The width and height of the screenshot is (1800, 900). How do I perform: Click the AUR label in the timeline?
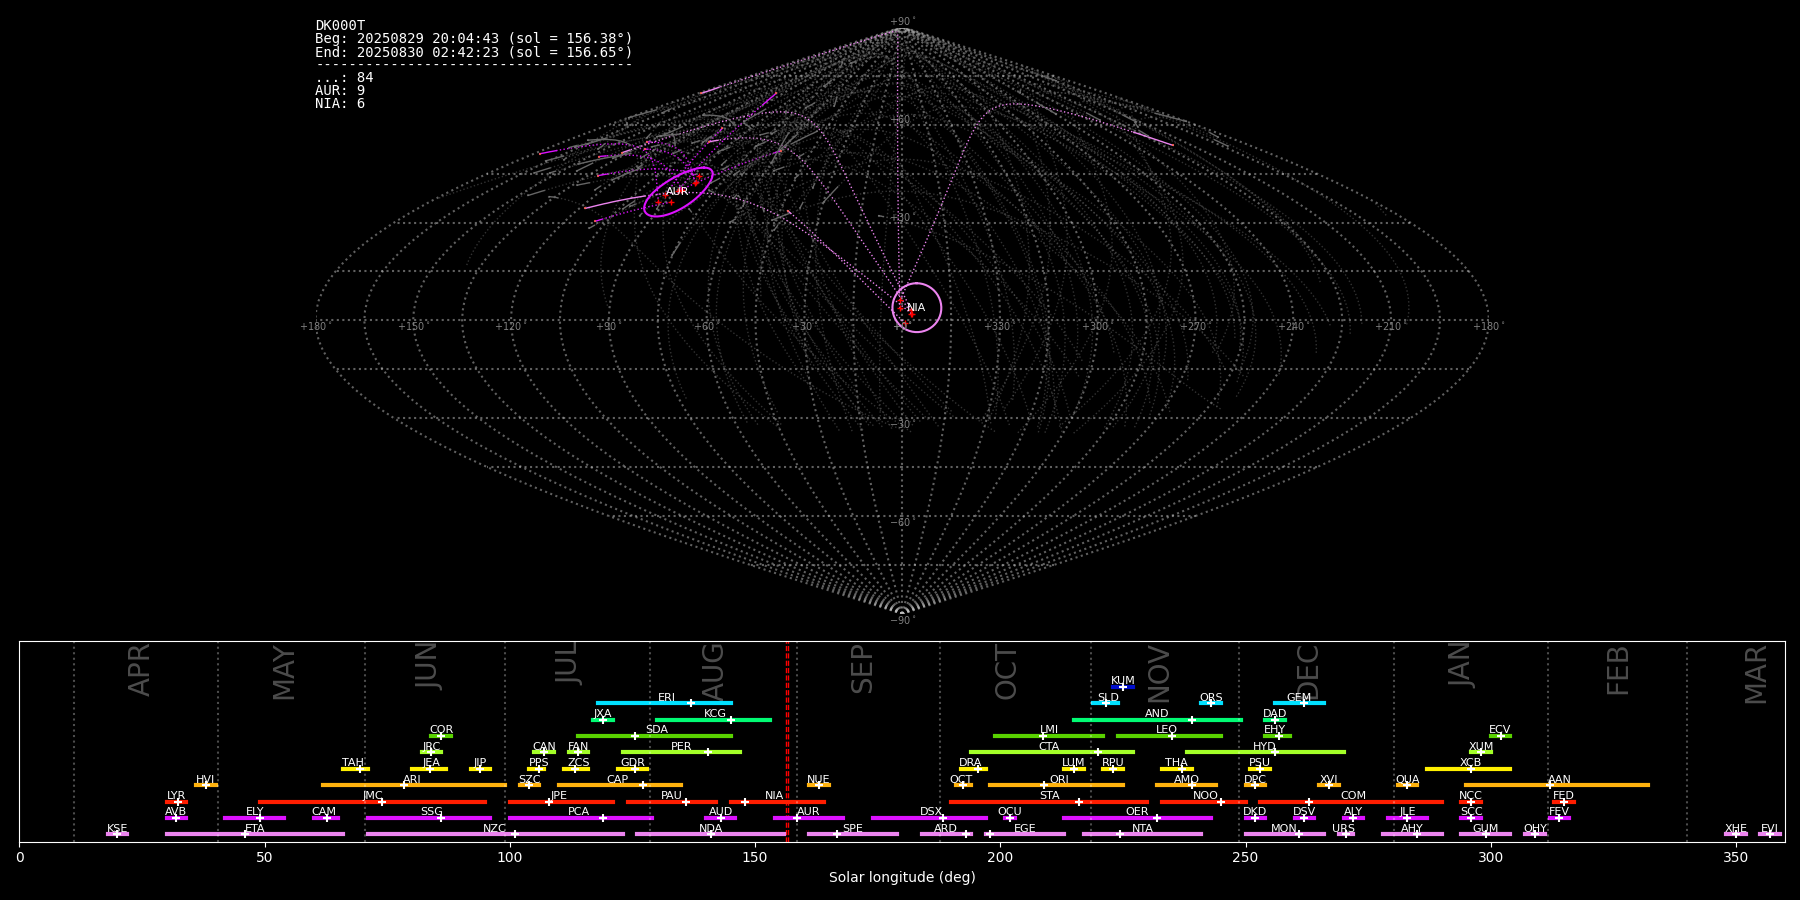coord(808,812)
